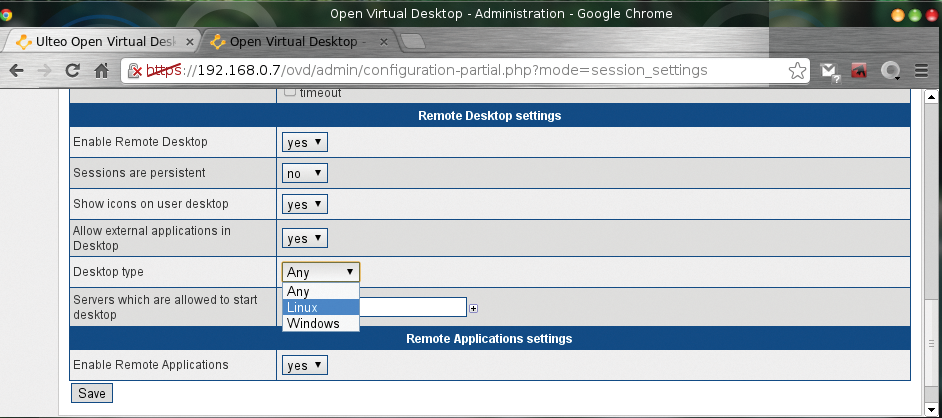This screenshot has height=418, width=942.
Task: Open the Enable Remote Applications dropdown
Action: click(x=305, y=365)
